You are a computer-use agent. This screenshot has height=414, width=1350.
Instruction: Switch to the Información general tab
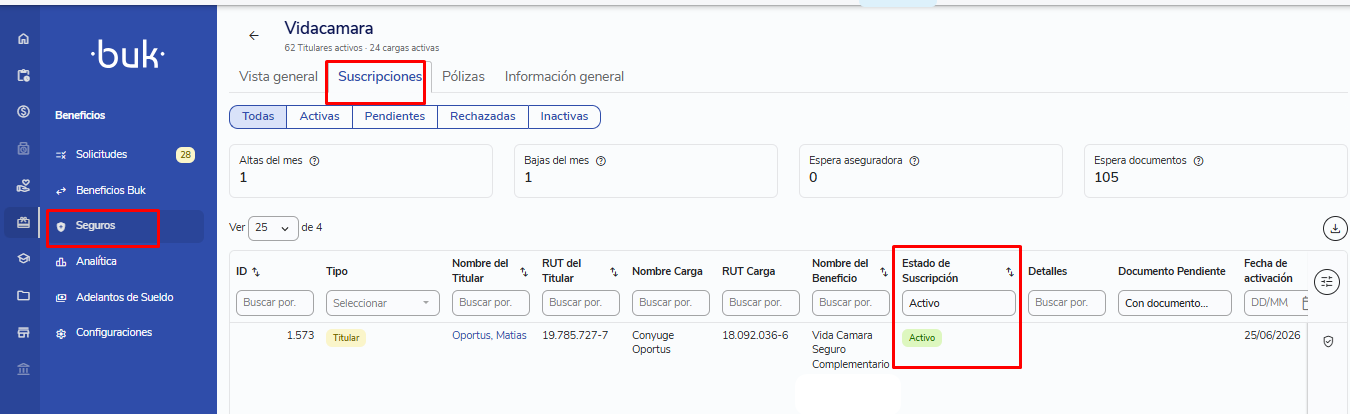(564, 76)
